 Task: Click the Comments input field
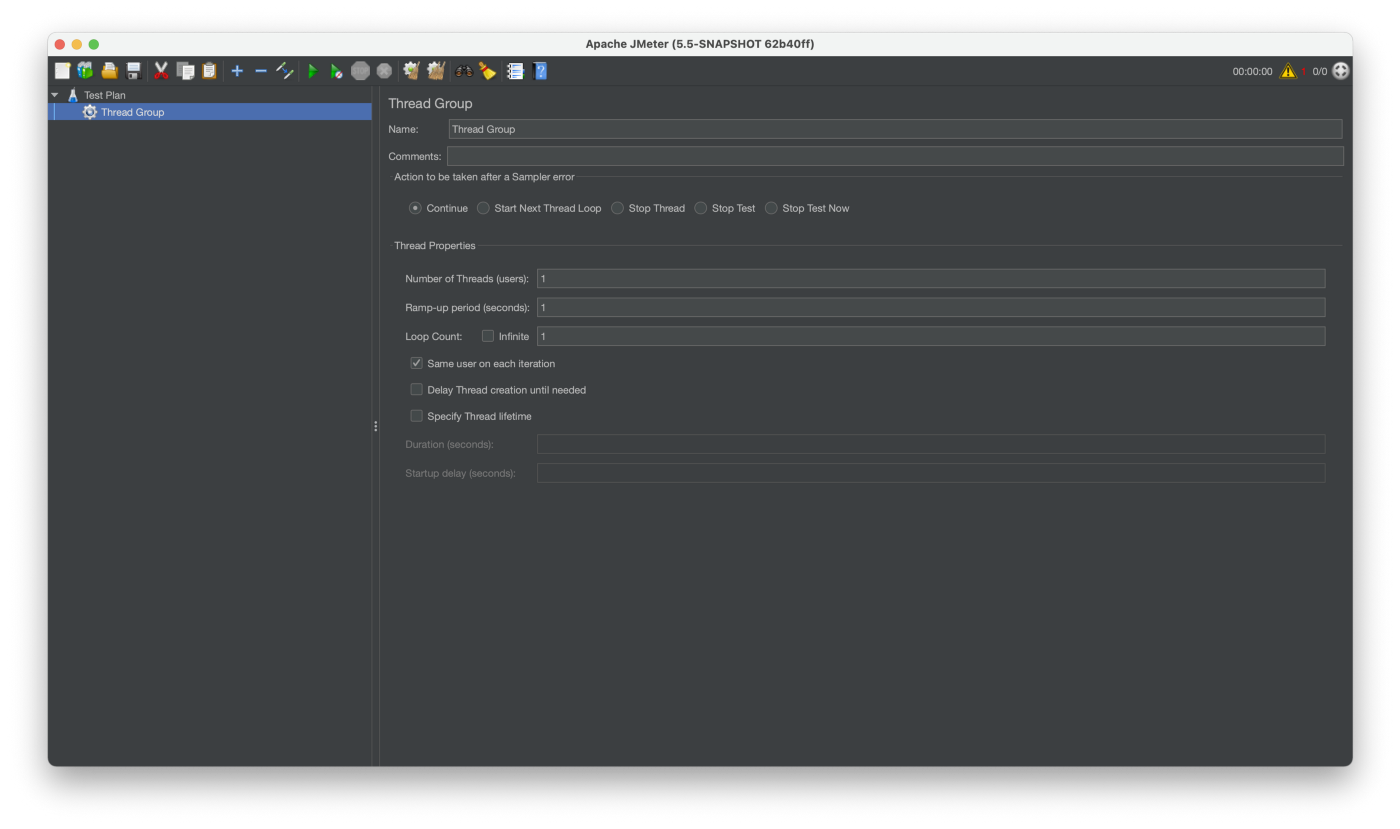coord(895,156)
